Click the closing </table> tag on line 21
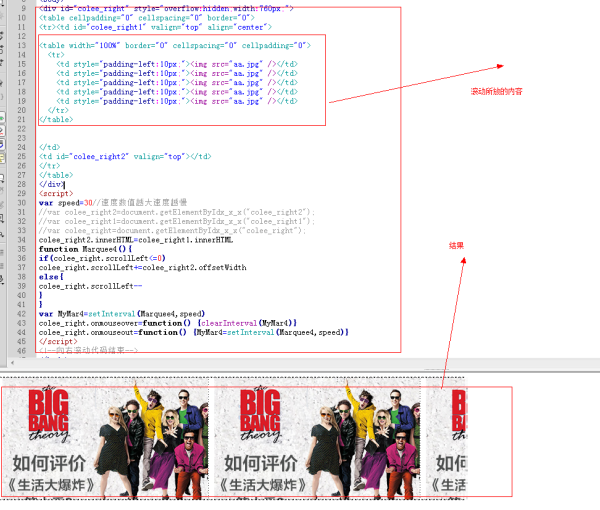The image size is (600, 510). [56, 119]
